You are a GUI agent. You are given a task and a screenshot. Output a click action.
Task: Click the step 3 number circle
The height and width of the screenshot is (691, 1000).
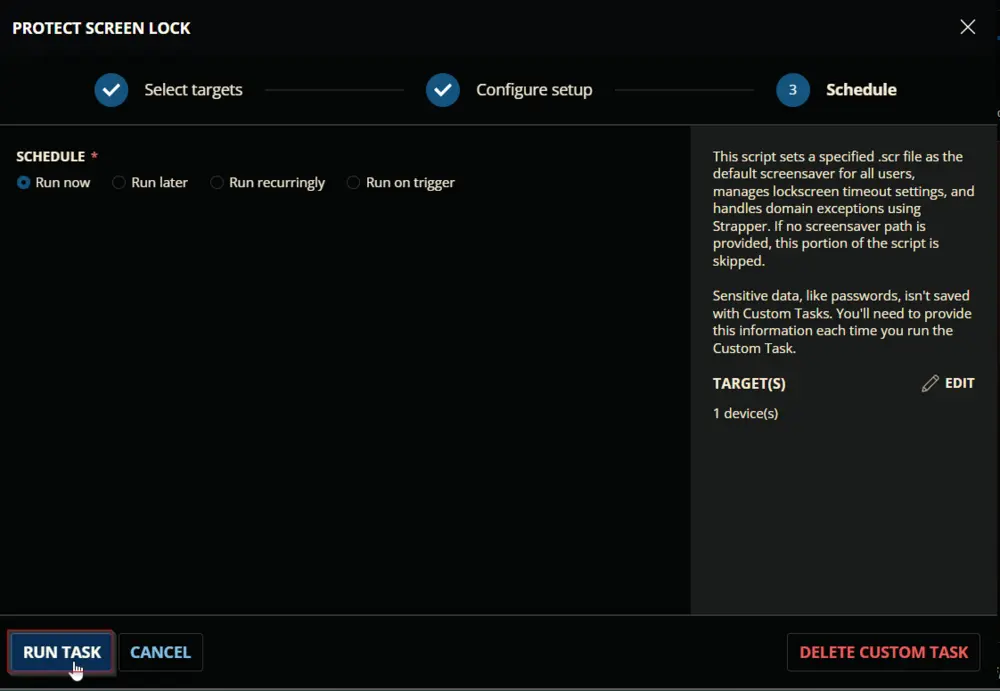click(x=793, y=90)
